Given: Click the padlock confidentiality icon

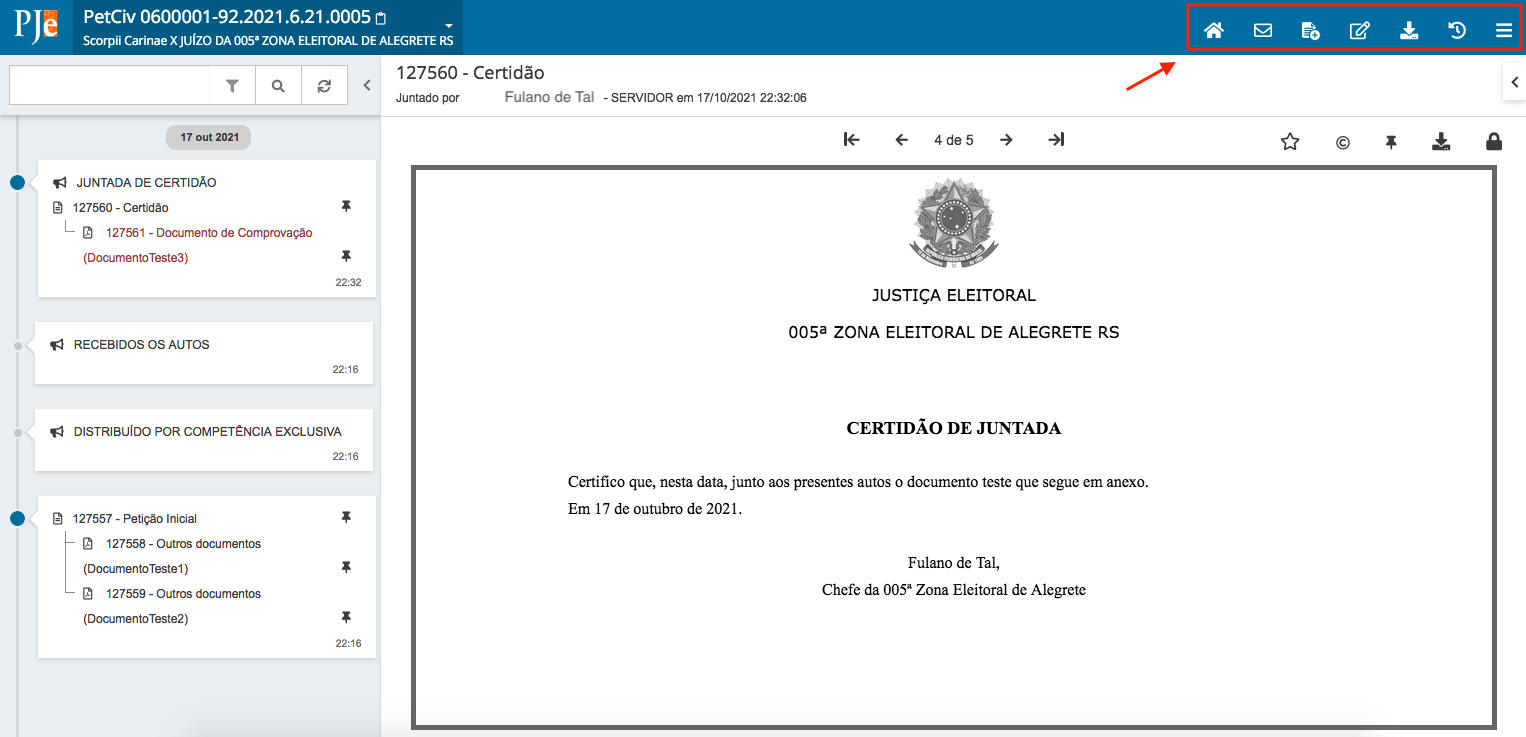Looking at the screenshot, I should [1494, 142].
